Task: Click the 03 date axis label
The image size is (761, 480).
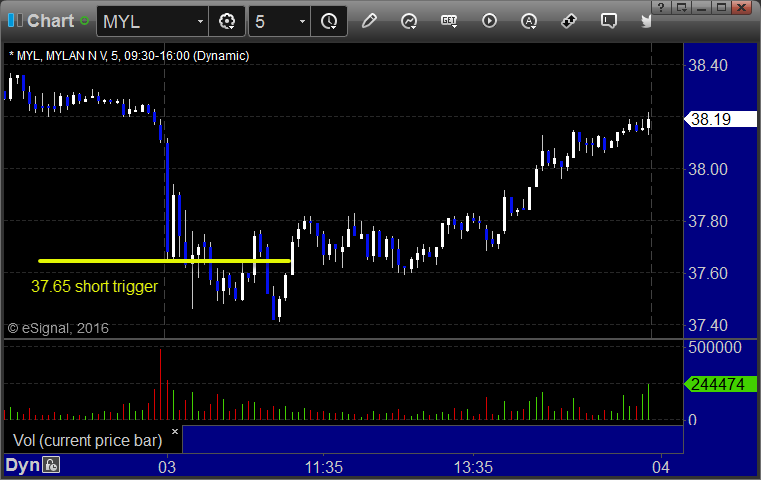Action: [167, 467]
